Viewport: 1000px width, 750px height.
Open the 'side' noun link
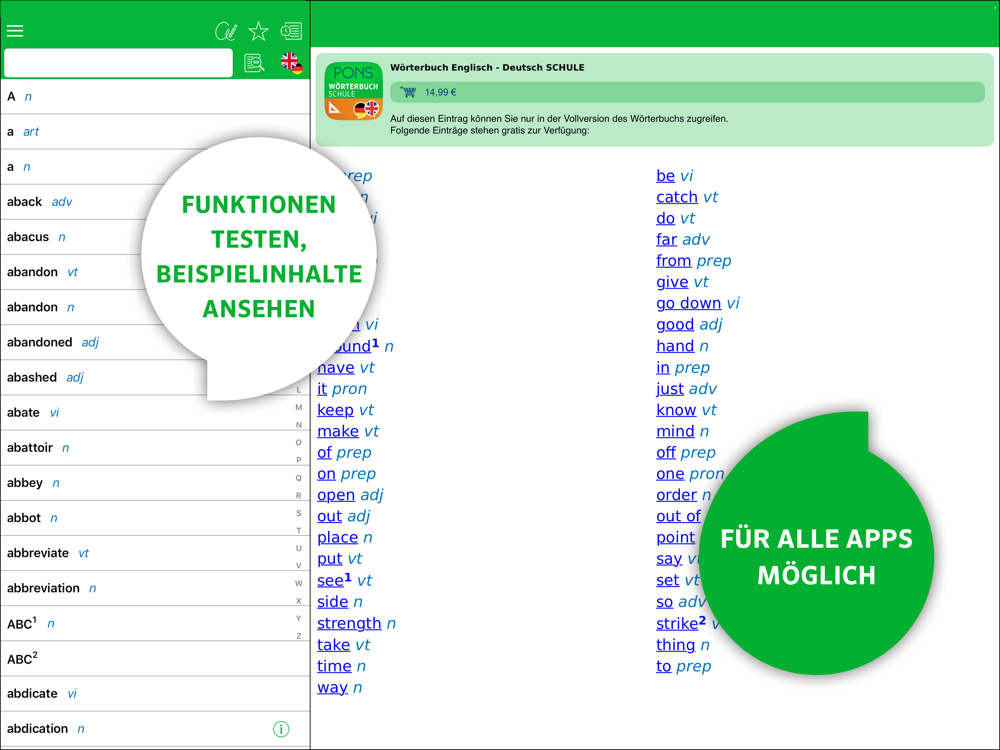click(332, 601)
